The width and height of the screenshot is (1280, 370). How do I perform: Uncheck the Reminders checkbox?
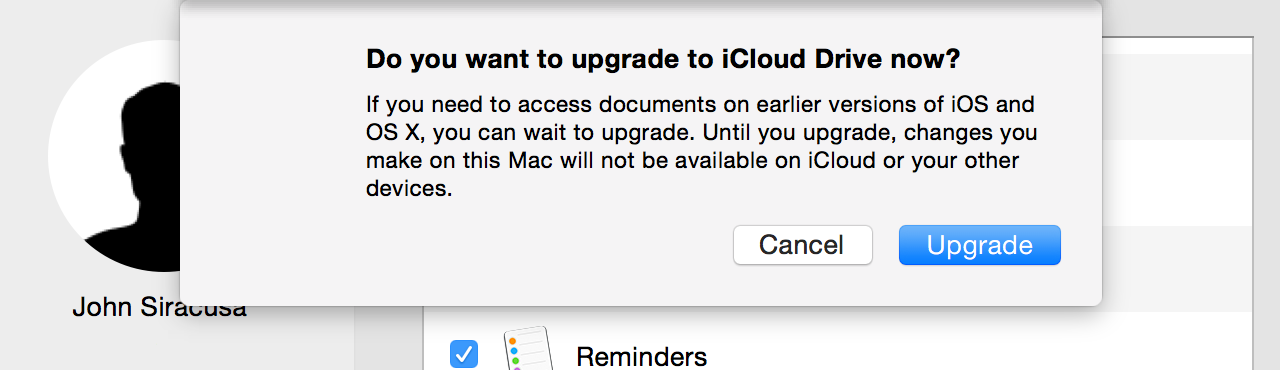(x=463, y=354)
